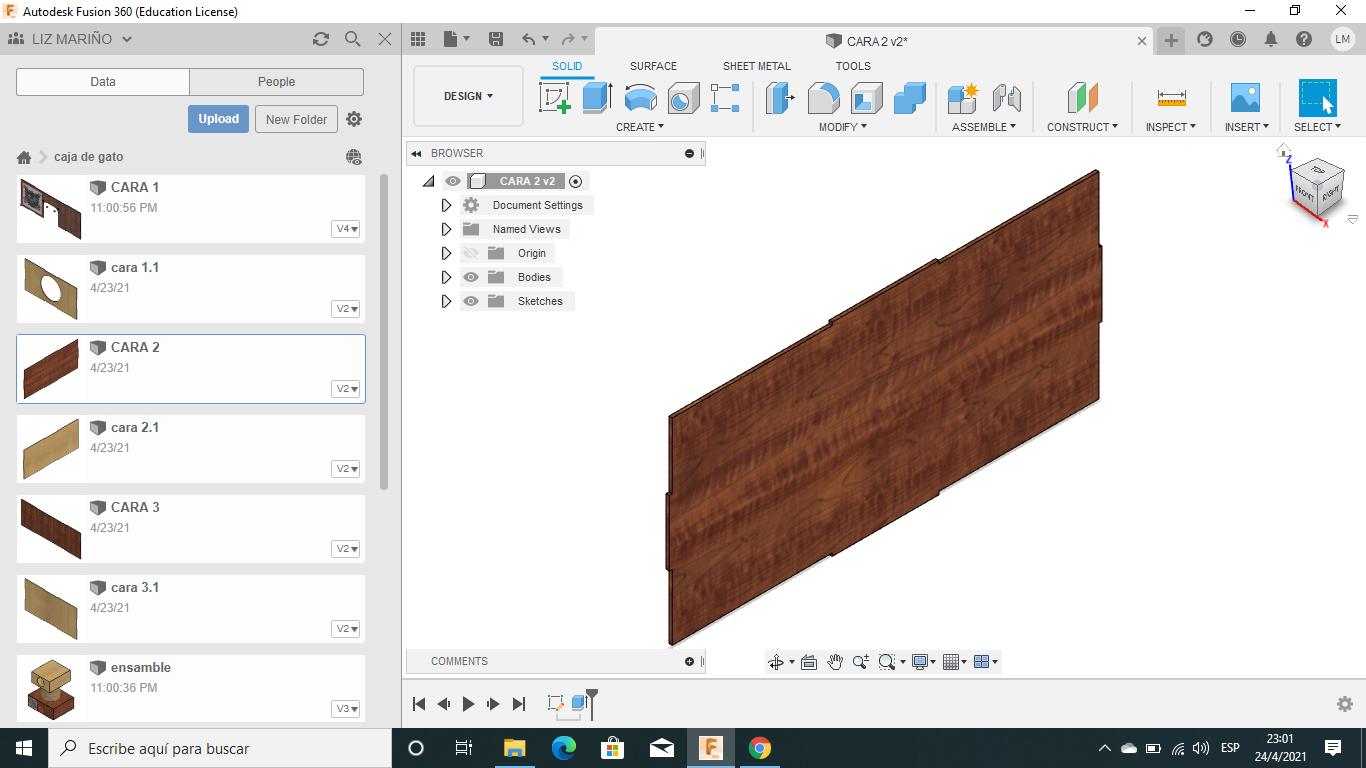Expand the Comments panel plus button
Screen dimensions: 1366x768
(x=689, y=661)
